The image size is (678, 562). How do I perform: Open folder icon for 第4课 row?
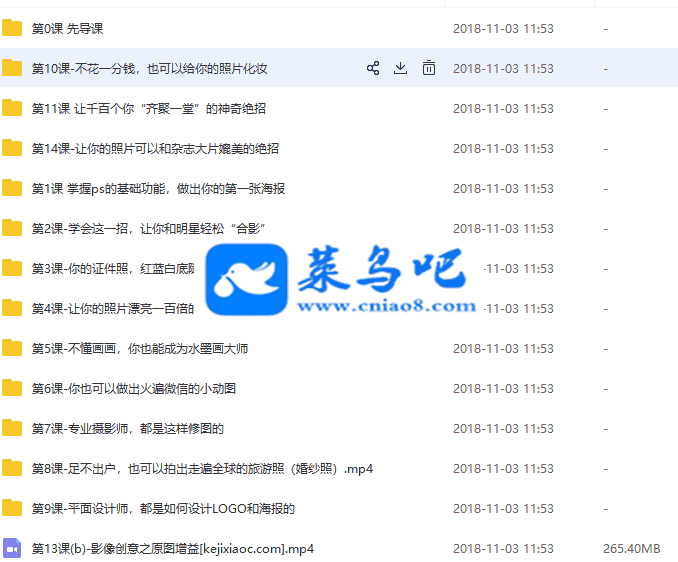[x=12, y=308]
